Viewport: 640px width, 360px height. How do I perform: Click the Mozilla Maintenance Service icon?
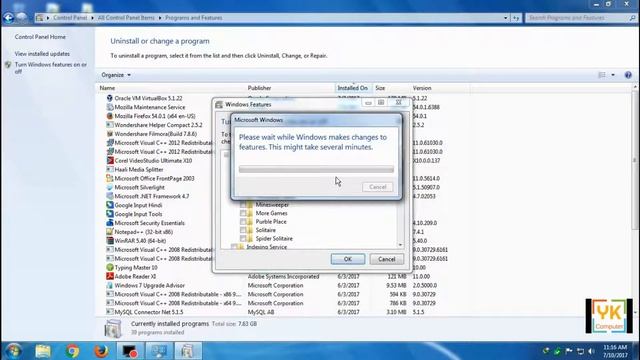click(x=109, y=107)
